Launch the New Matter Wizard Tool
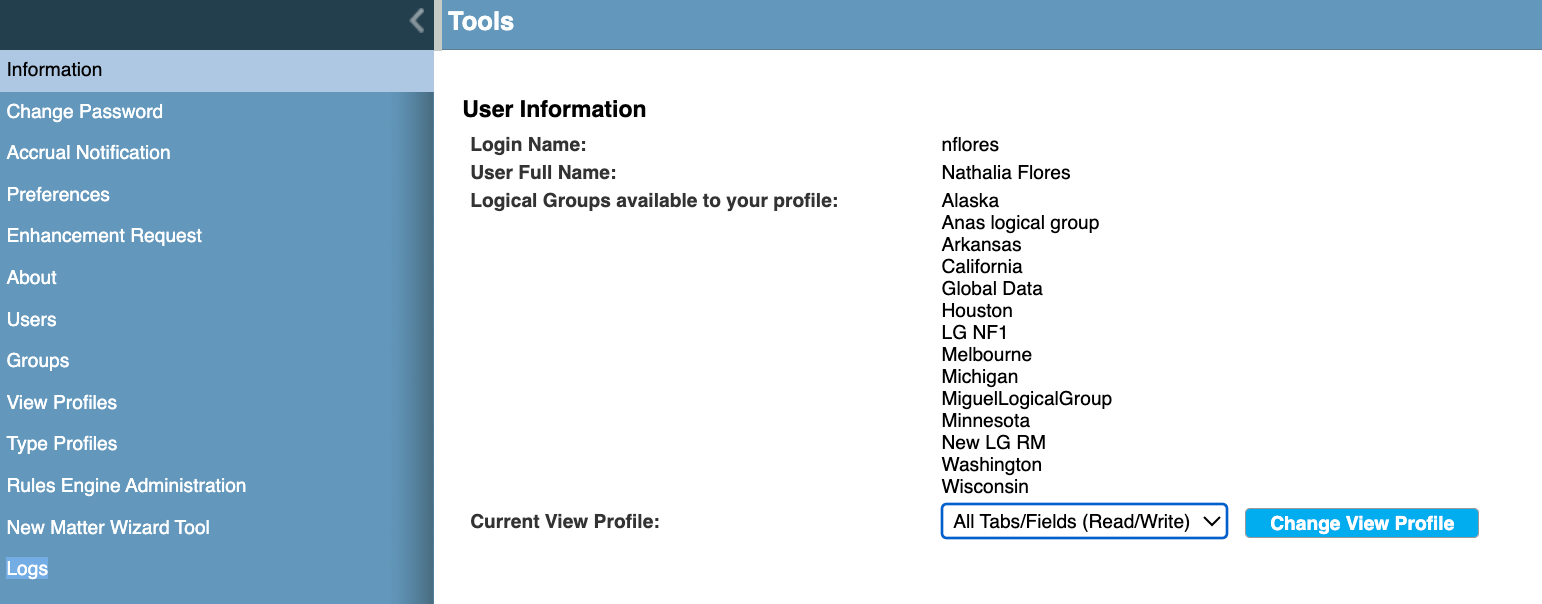Viewport: 1542px width, 604px height. (108, 527)
